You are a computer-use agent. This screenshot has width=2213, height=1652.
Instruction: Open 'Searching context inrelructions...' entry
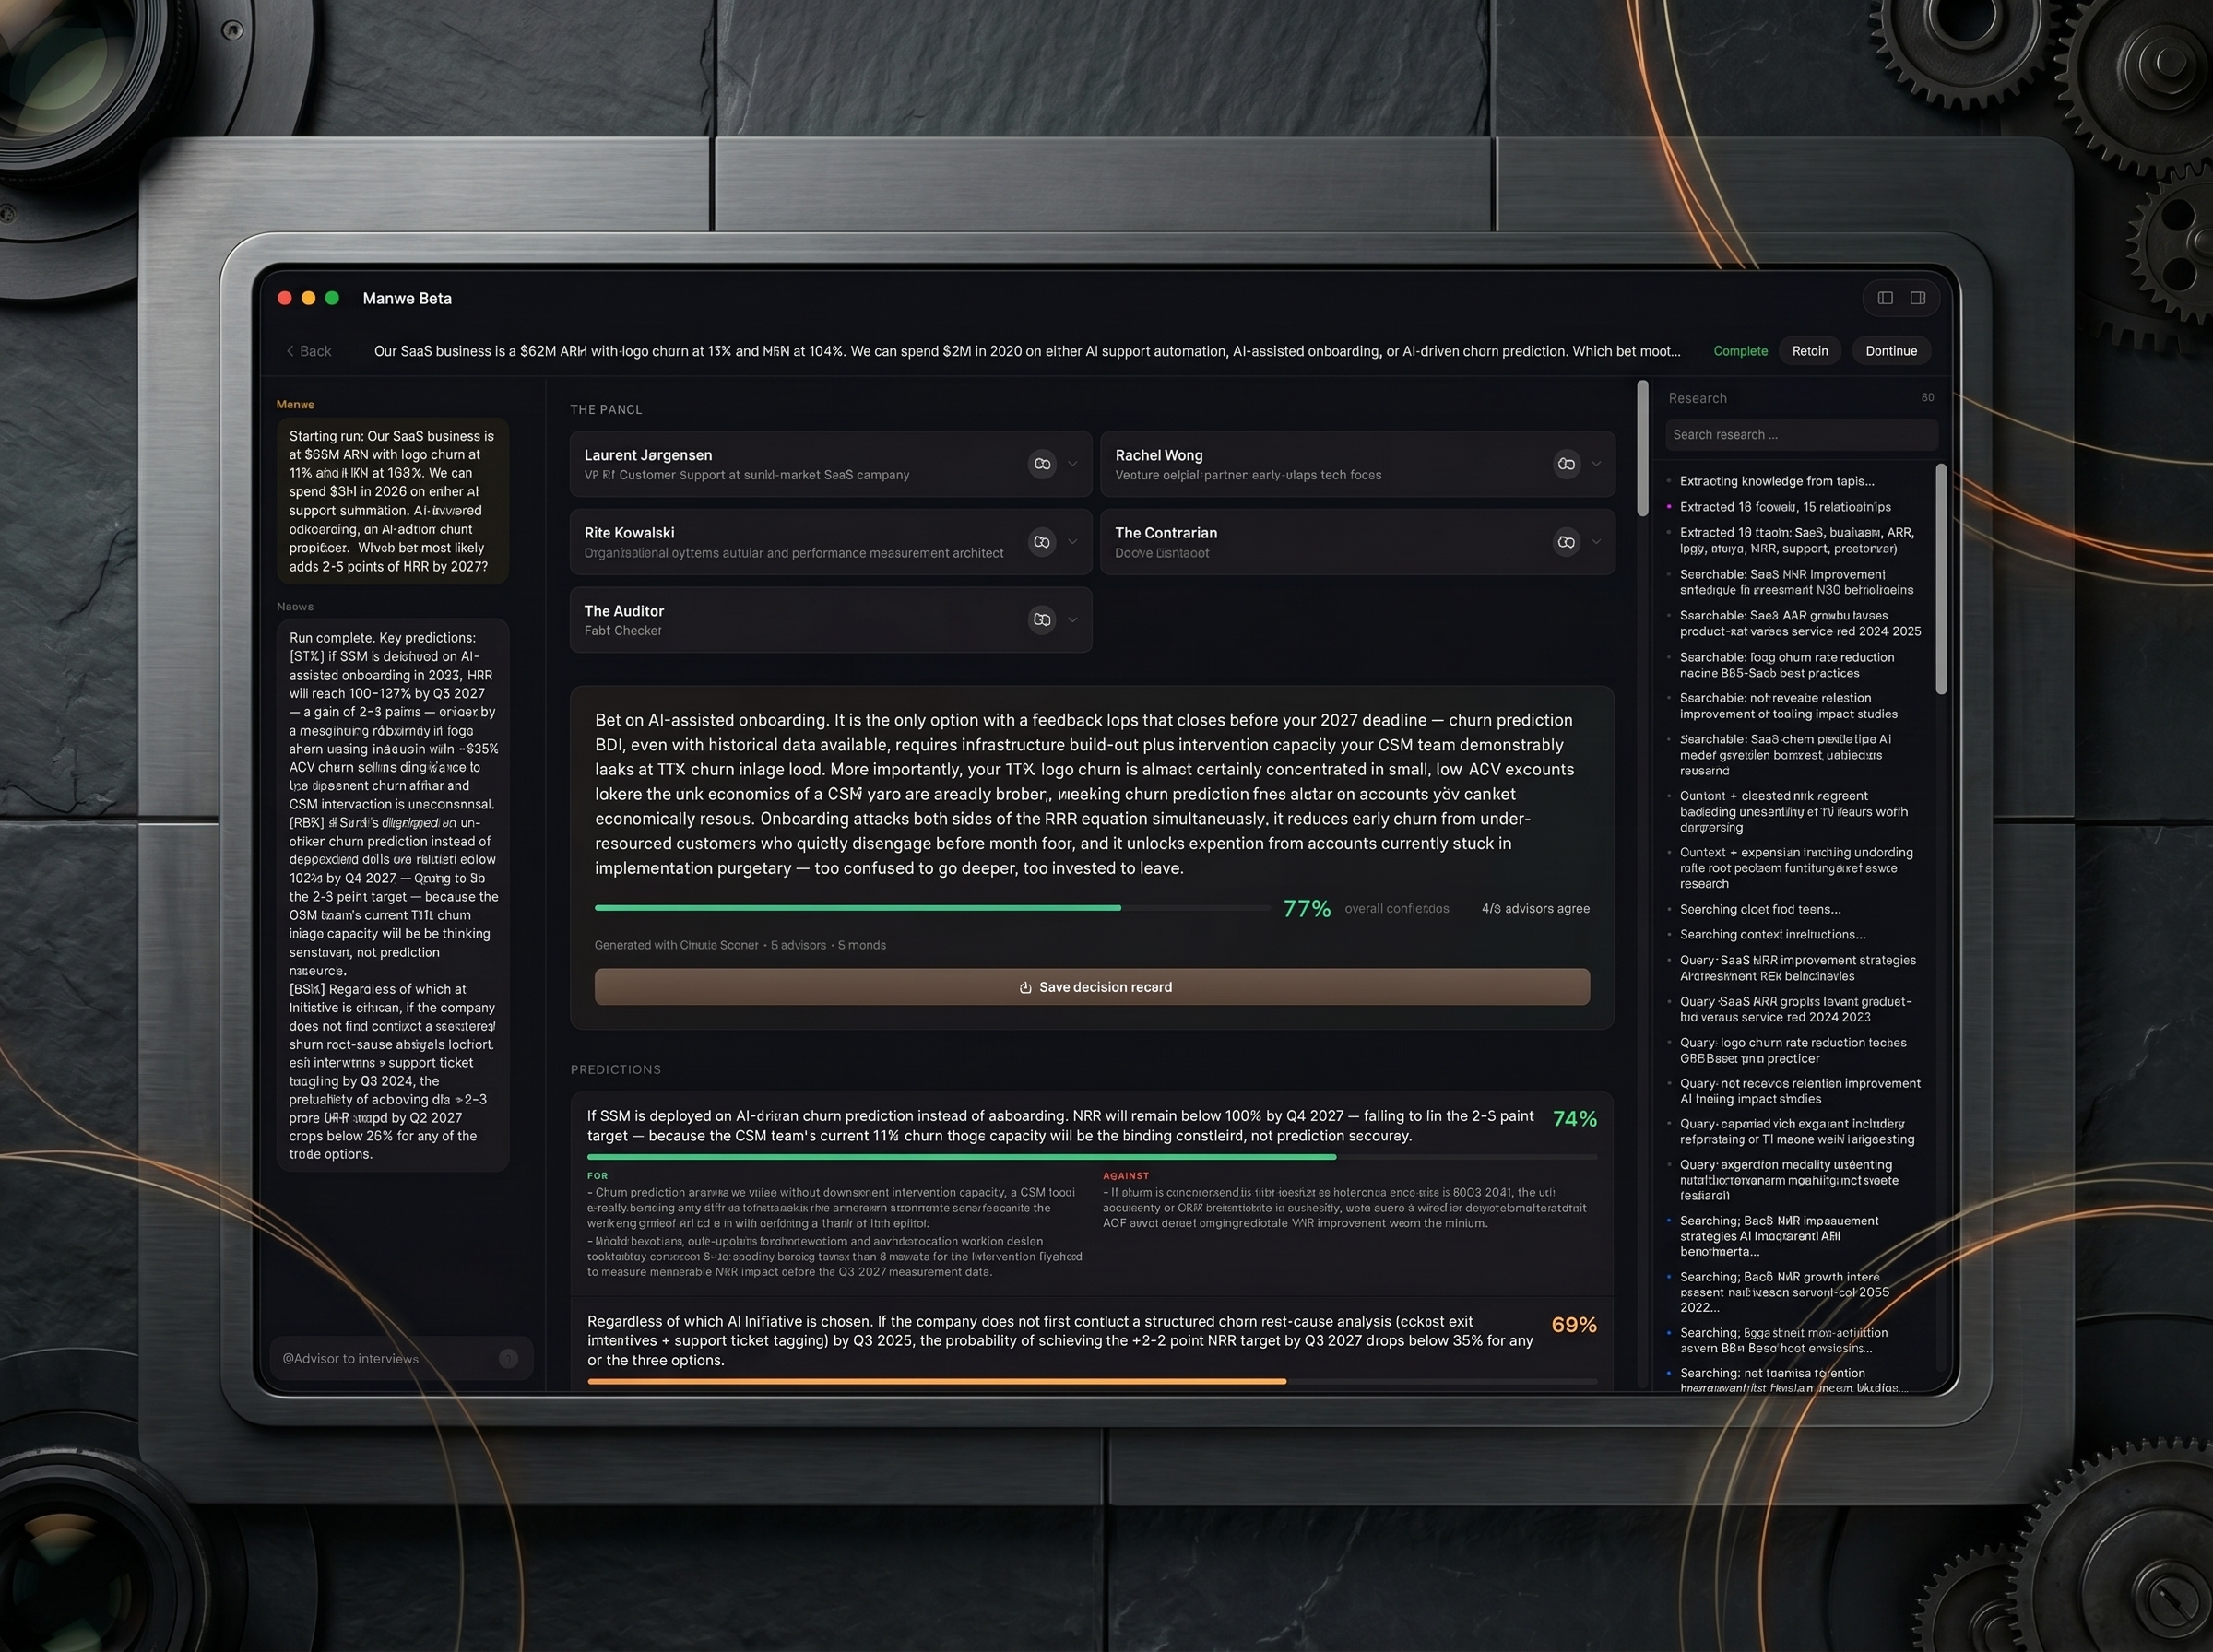1772,934
